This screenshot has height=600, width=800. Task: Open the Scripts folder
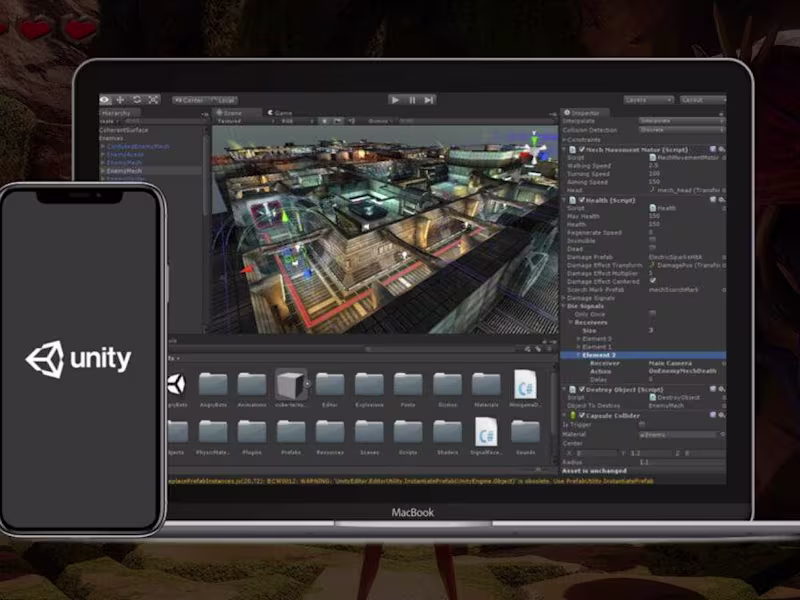[408, 433]
